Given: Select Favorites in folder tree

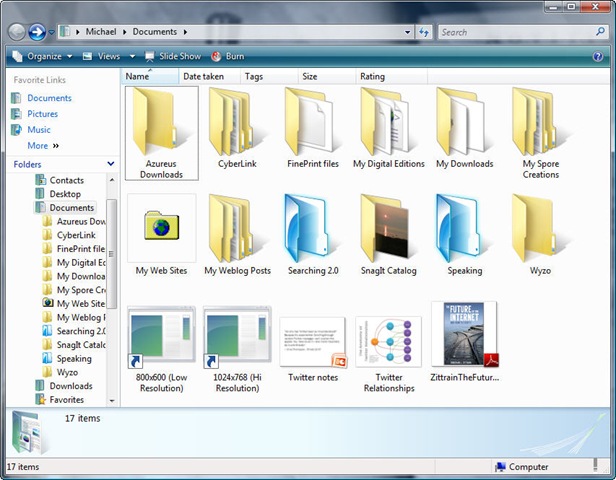Looking at the screenshot, I should tap(60, 400).
